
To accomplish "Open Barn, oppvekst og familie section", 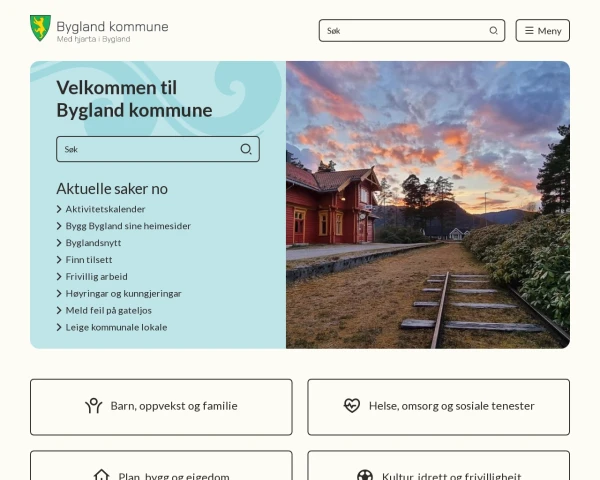I will [161, 407].
